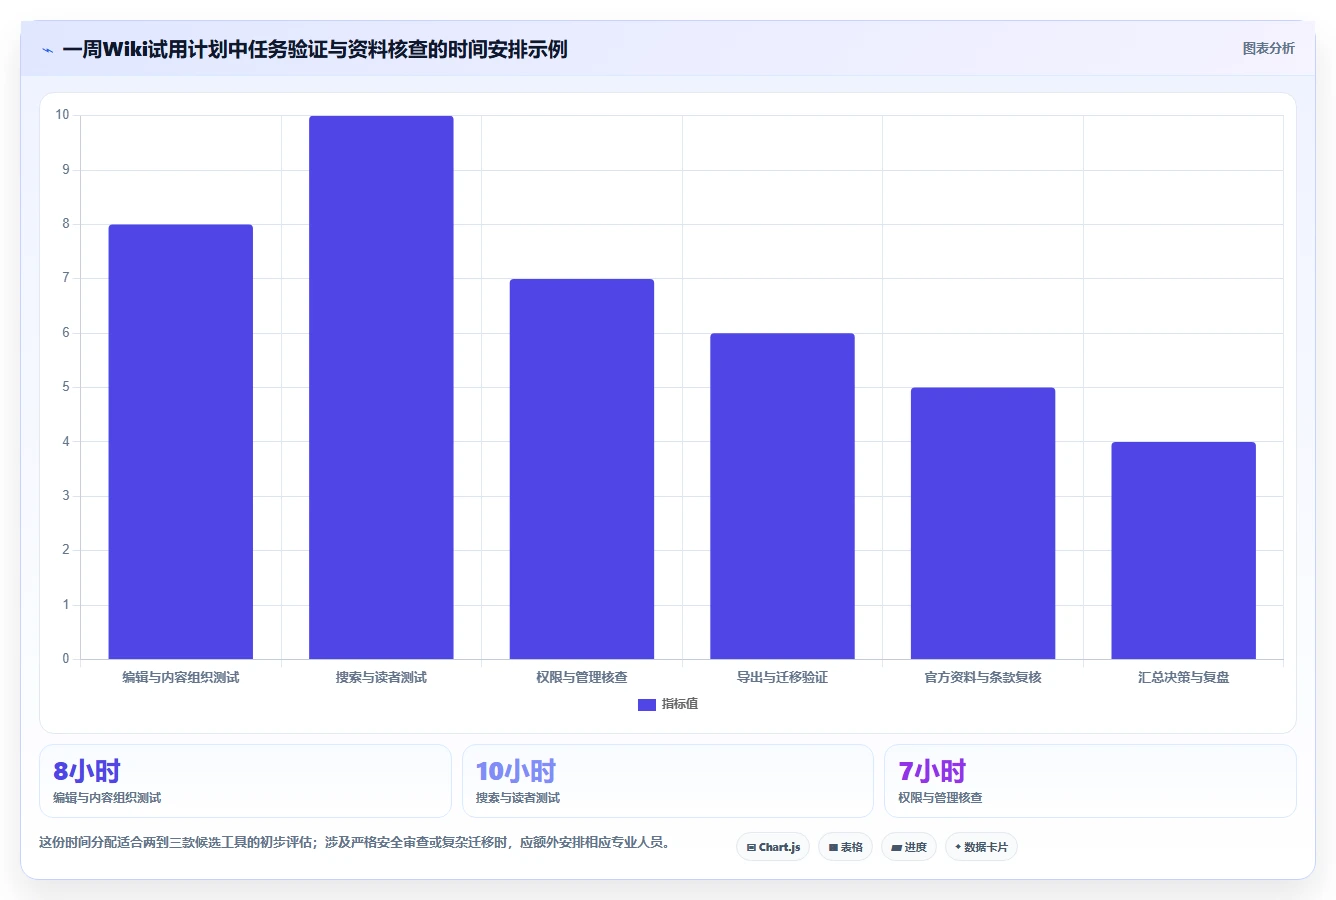
Task: Click the 汇总决策与复盘 axis label
Action: pyautogui.click(x=1183, y=677)
